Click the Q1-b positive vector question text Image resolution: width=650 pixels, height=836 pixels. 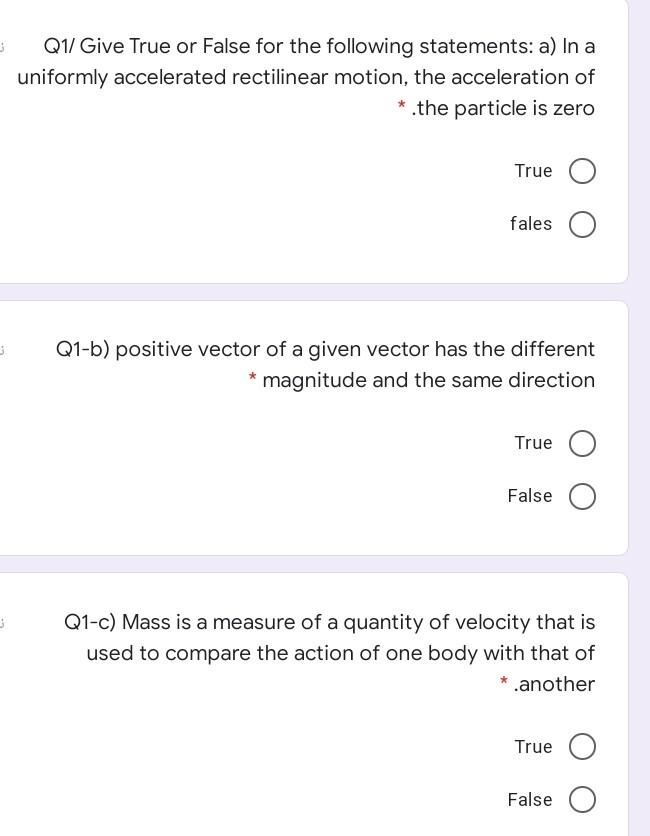coord(325,365)
